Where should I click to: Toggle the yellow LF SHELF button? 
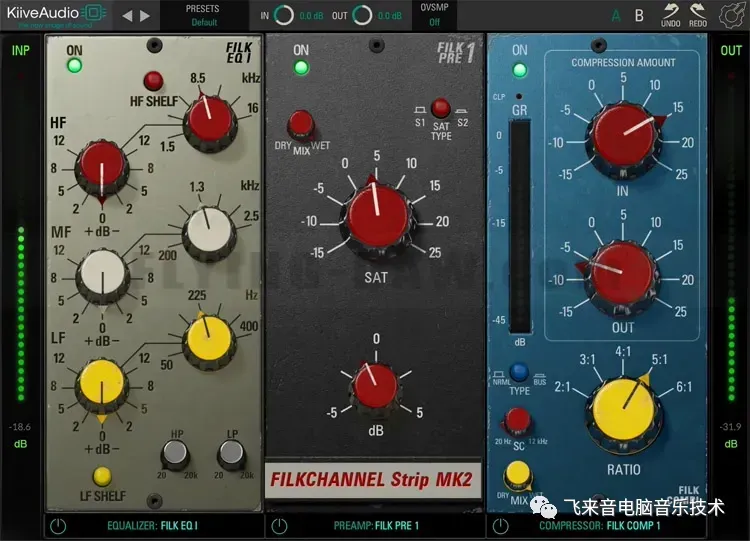point(102,476)
